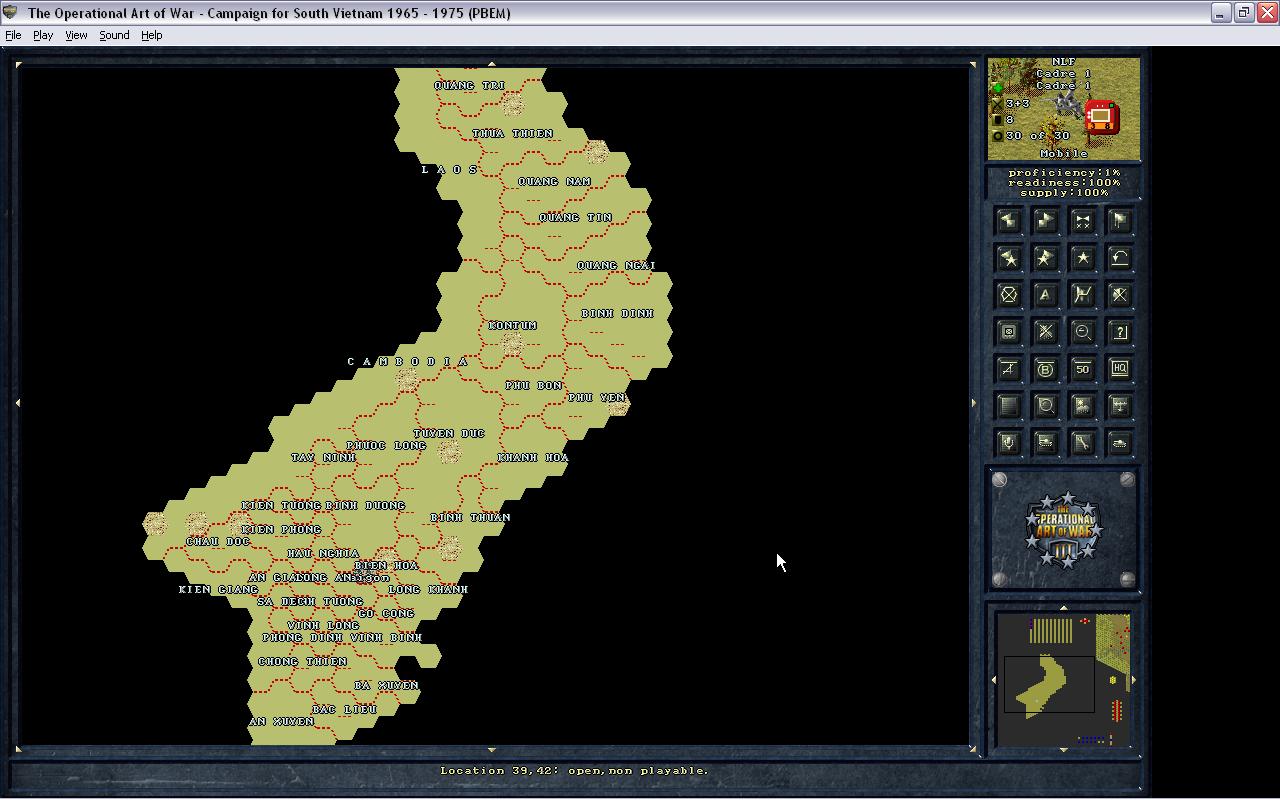Open the Help menu
The width and height of the screenshot is (1280, 800).
(151, 35)
